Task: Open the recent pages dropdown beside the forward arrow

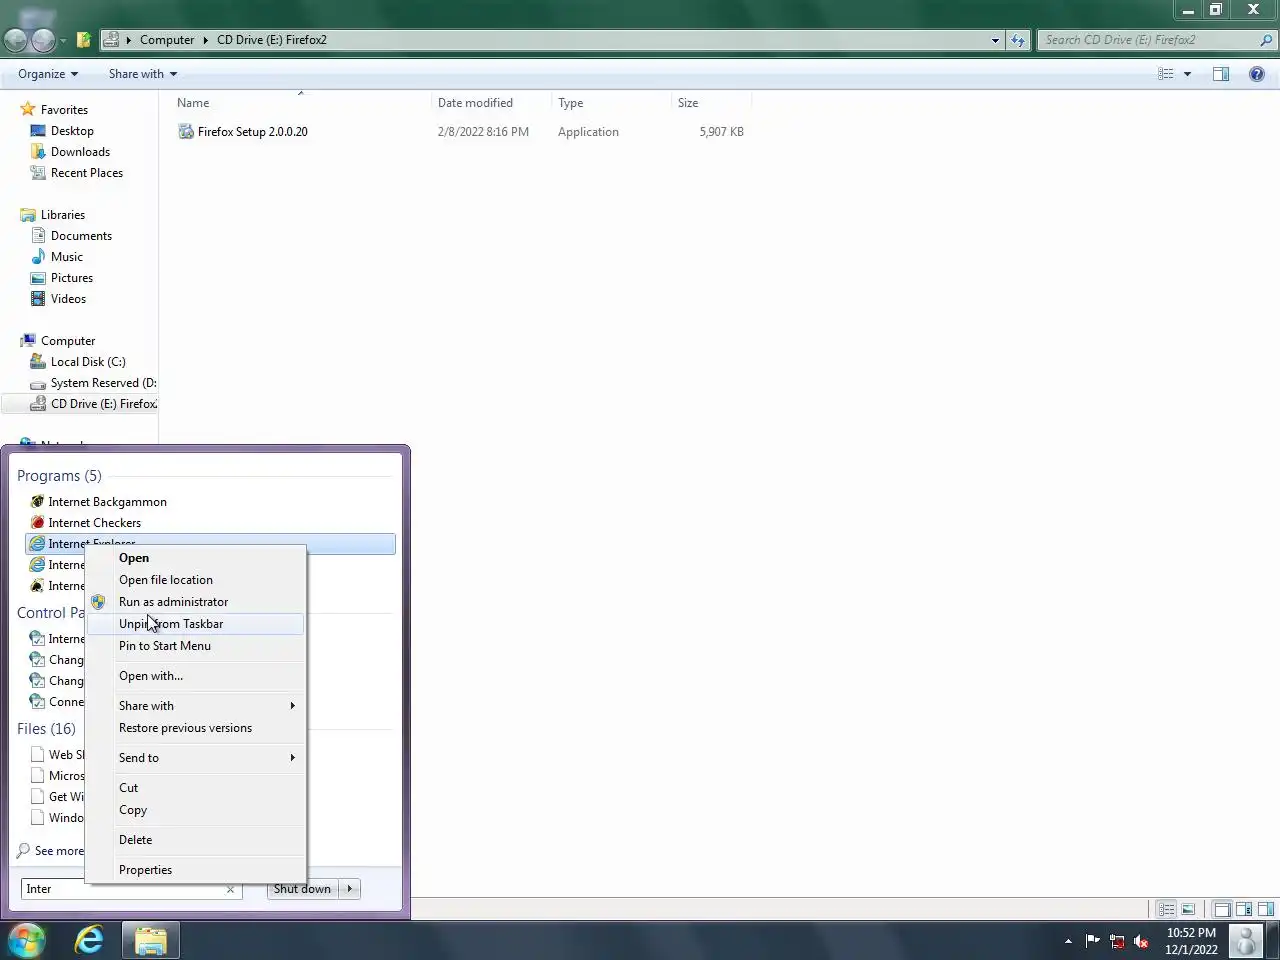Action: click(63, 41)
